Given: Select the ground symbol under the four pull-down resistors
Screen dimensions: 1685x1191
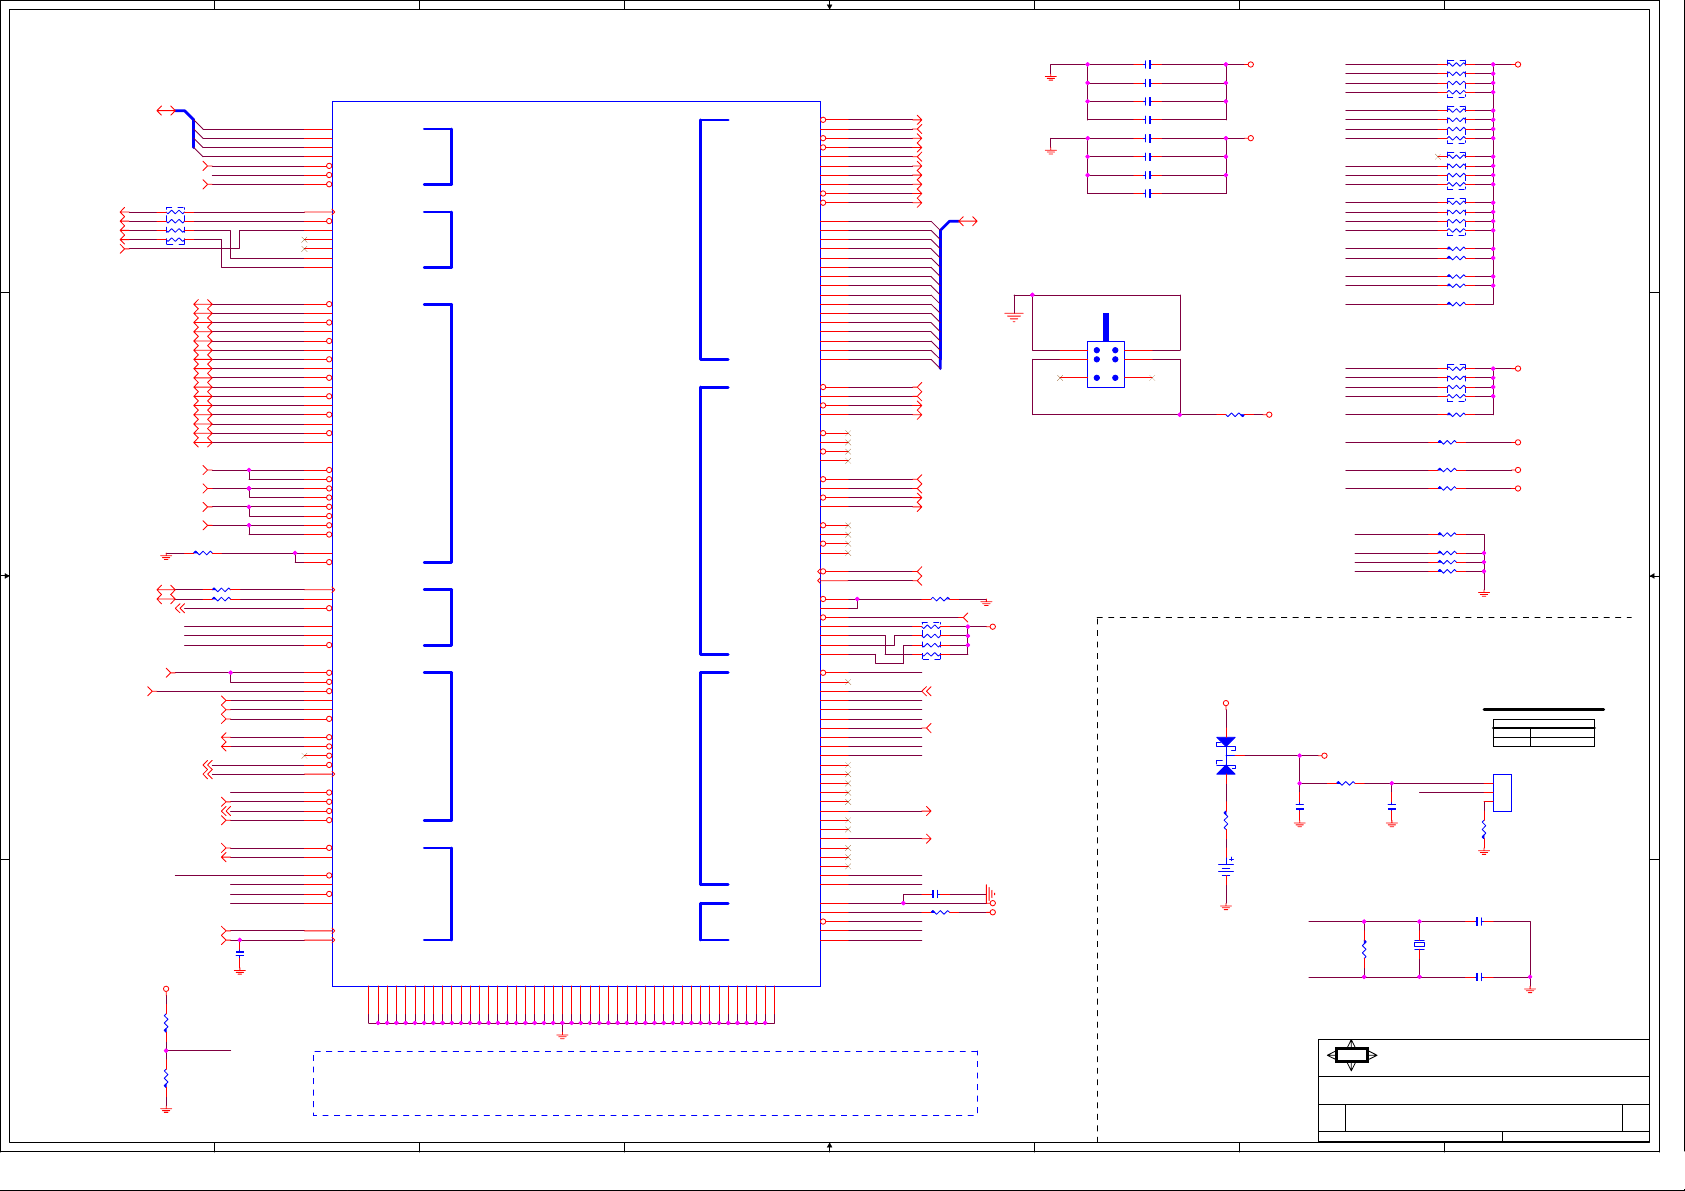Looking at the screenshot, I should 1484,593.
